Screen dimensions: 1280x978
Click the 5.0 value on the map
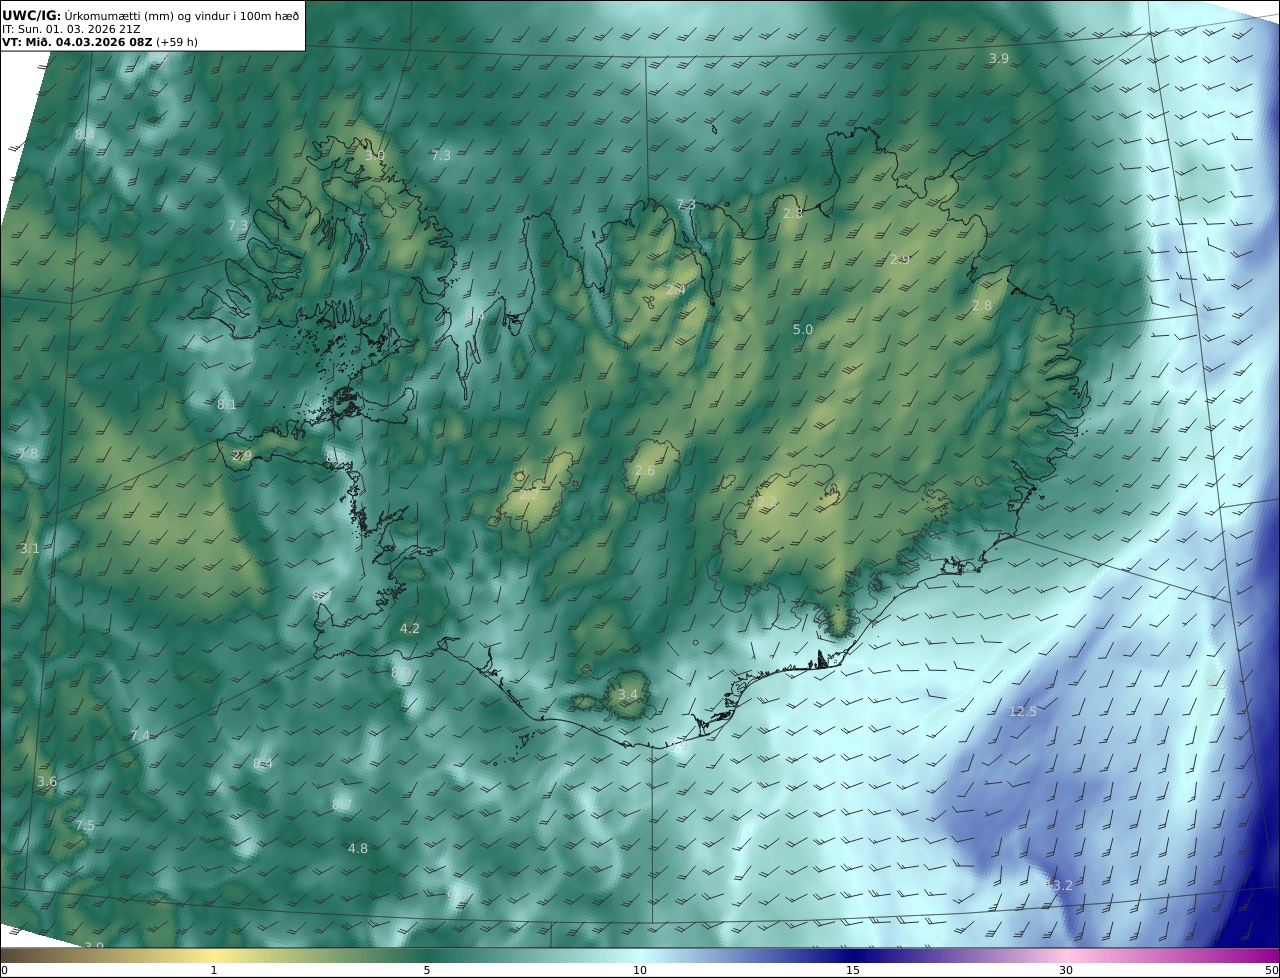(x=803, y=330)
